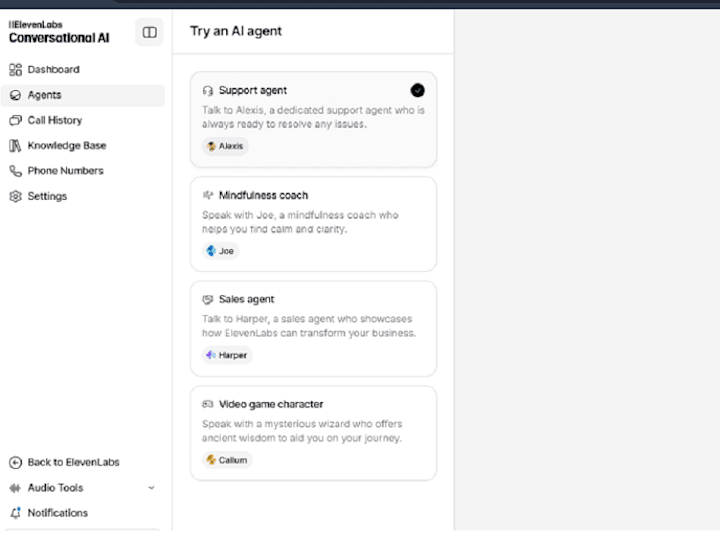Click the Settings gear icon

point(16,196)
